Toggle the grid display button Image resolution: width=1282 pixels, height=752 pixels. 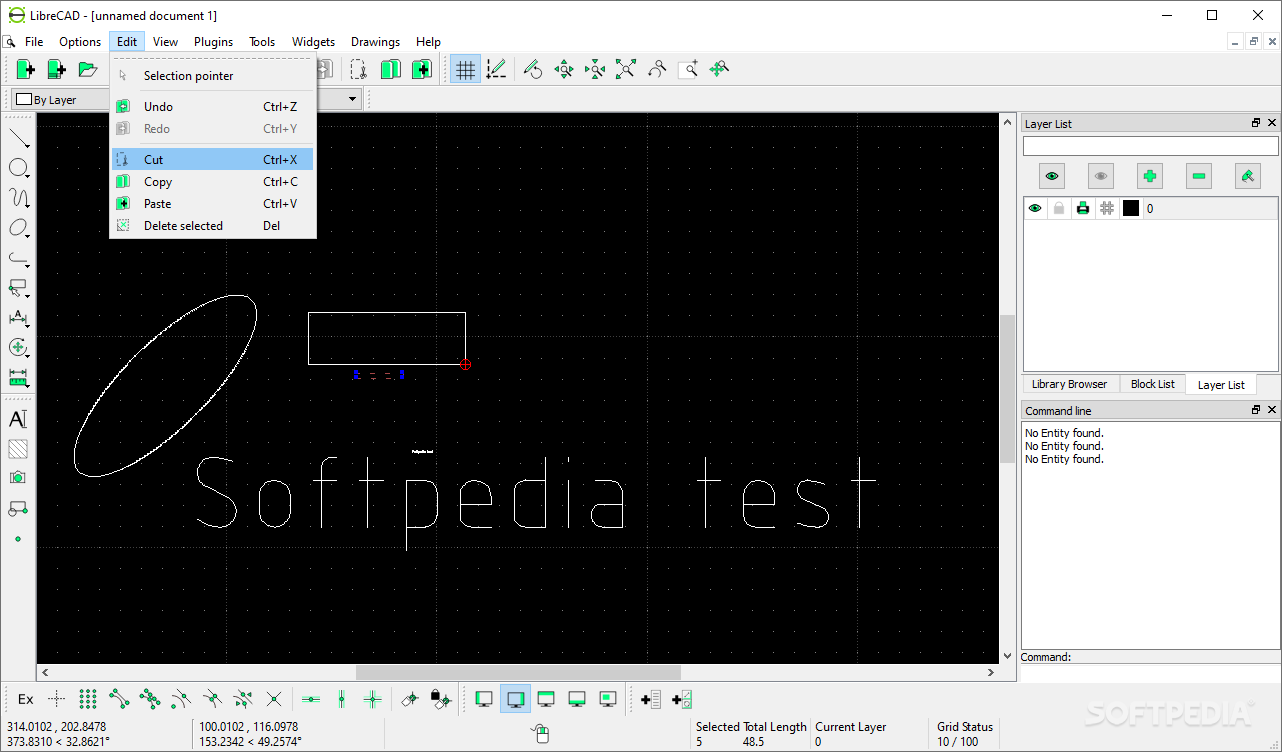pos(465,69)
